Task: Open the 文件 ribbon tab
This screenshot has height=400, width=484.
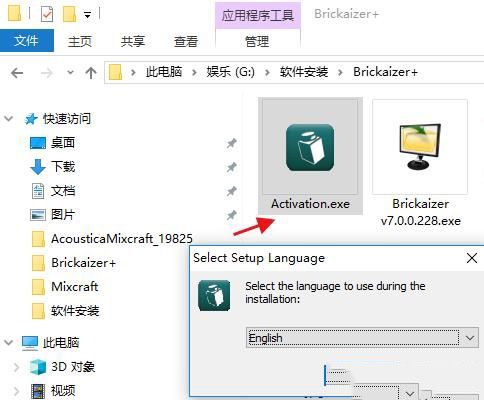Action: click(27, 41)
